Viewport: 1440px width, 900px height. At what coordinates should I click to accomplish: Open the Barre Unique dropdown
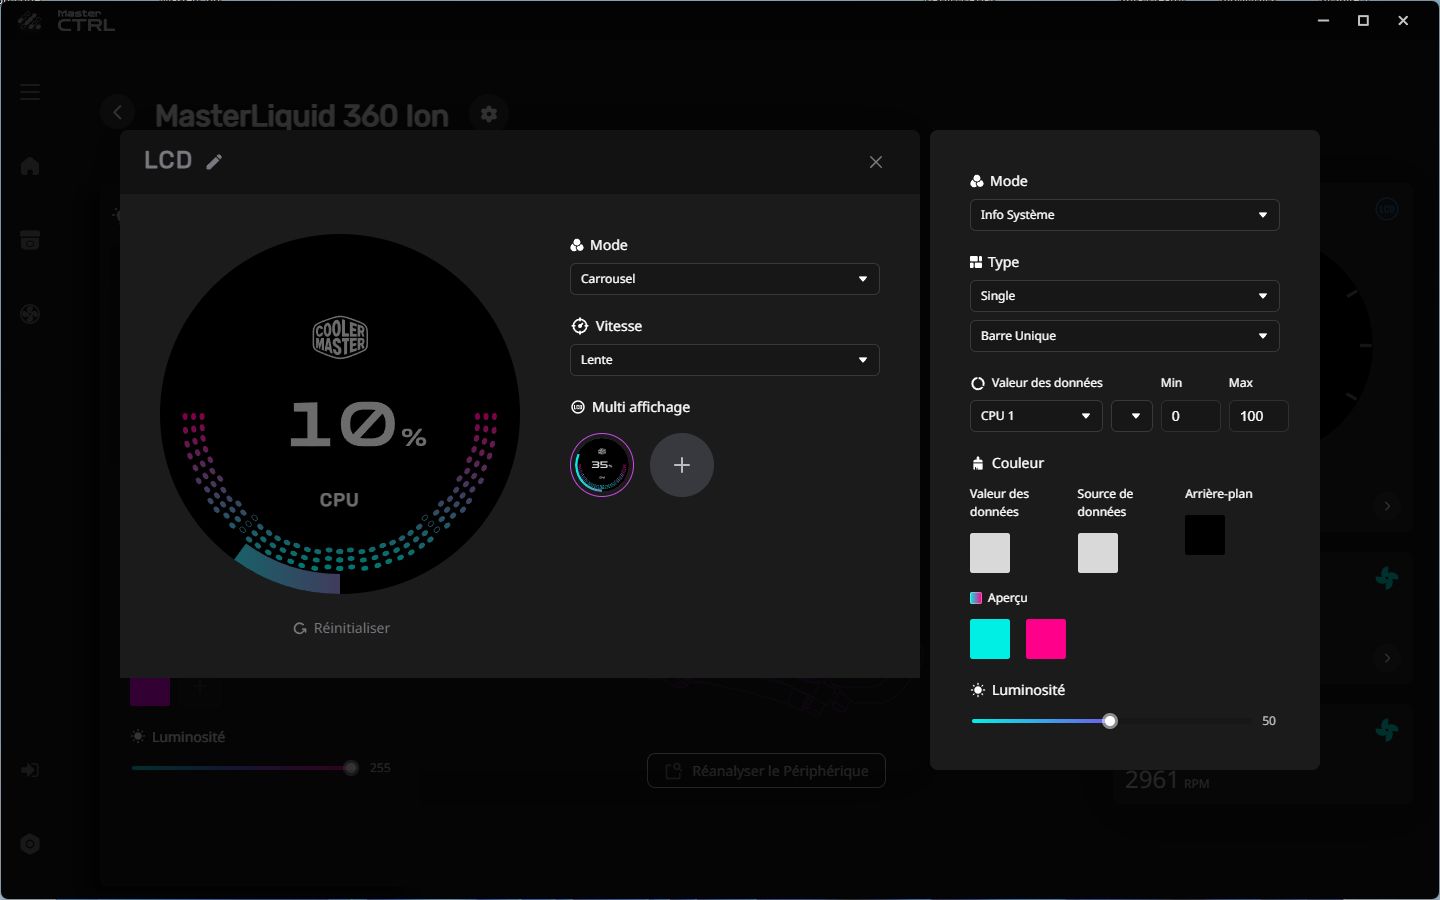pos(1125,336)
